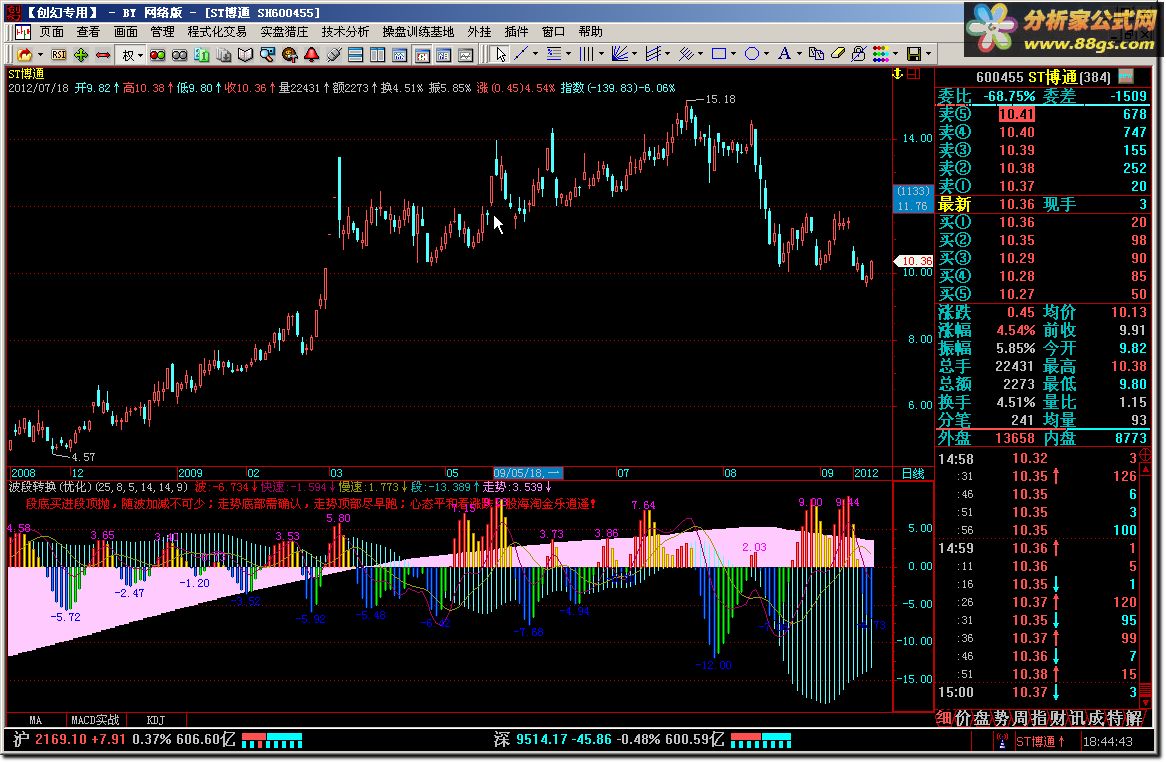
Task: Click the green four-way move arrows icon
Action: point(81,54)
